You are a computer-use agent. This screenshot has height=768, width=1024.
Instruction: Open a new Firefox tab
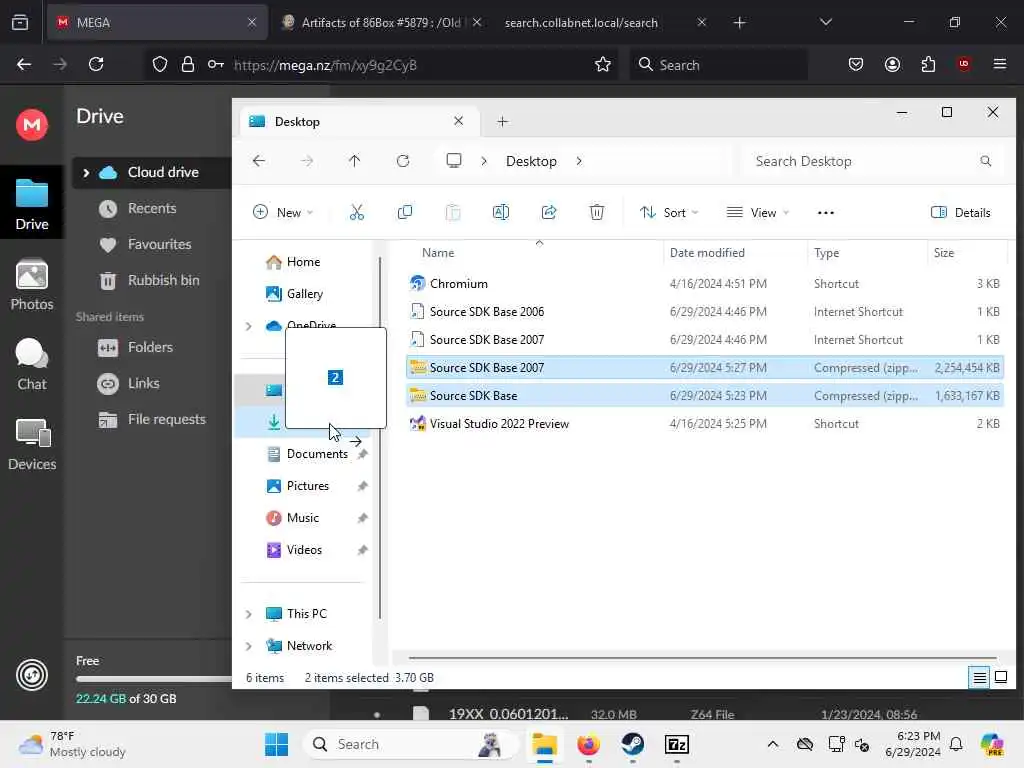point(739,22)
